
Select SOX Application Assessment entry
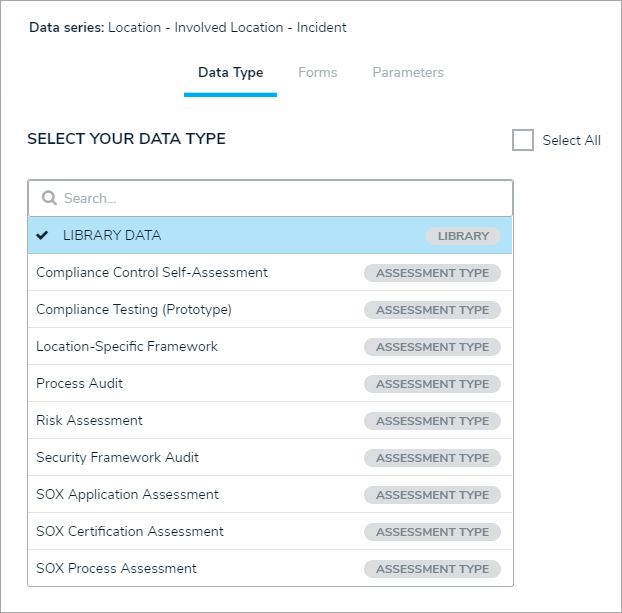click(127, 495)
